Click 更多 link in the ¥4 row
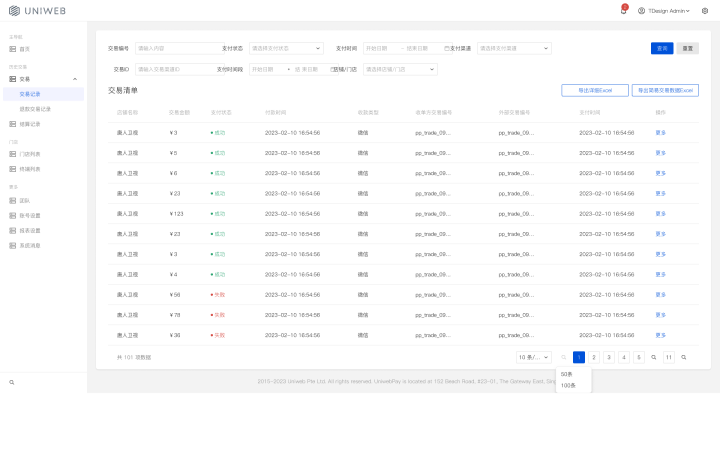720x451 pixels. 660,274
